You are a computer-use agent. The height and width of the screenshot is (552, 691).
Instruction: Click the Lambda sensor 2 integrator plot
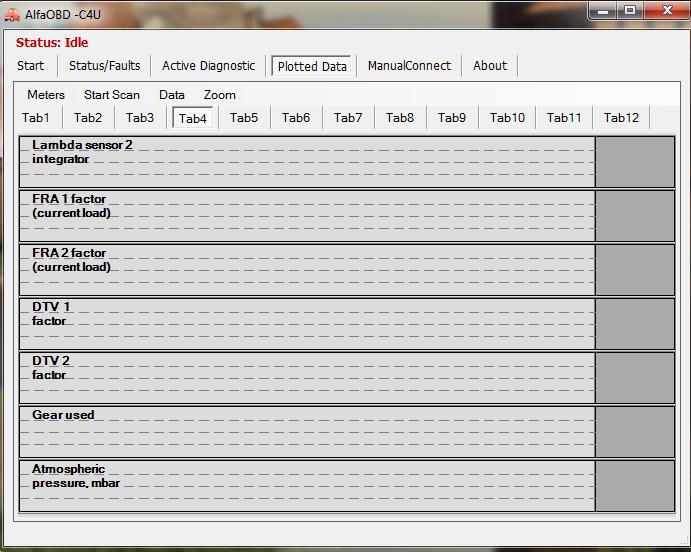pyautogui.click(x=307, y=162)
